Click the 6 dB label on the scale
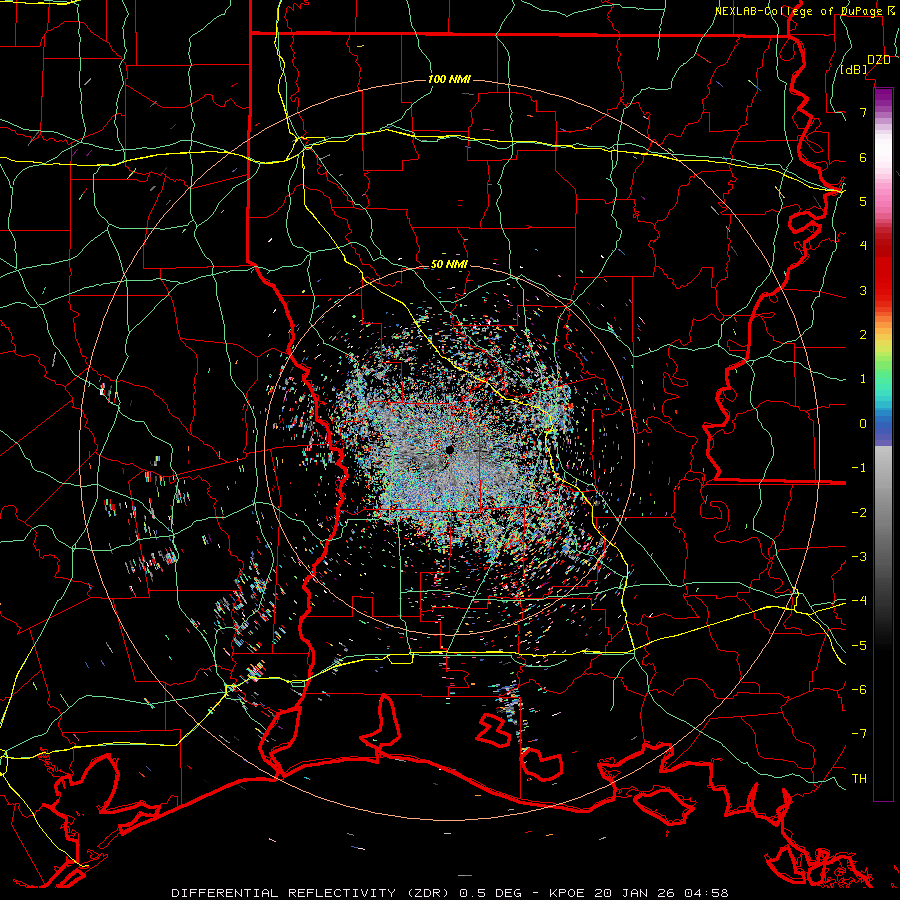The image size is (900, 900). [863, 157]
